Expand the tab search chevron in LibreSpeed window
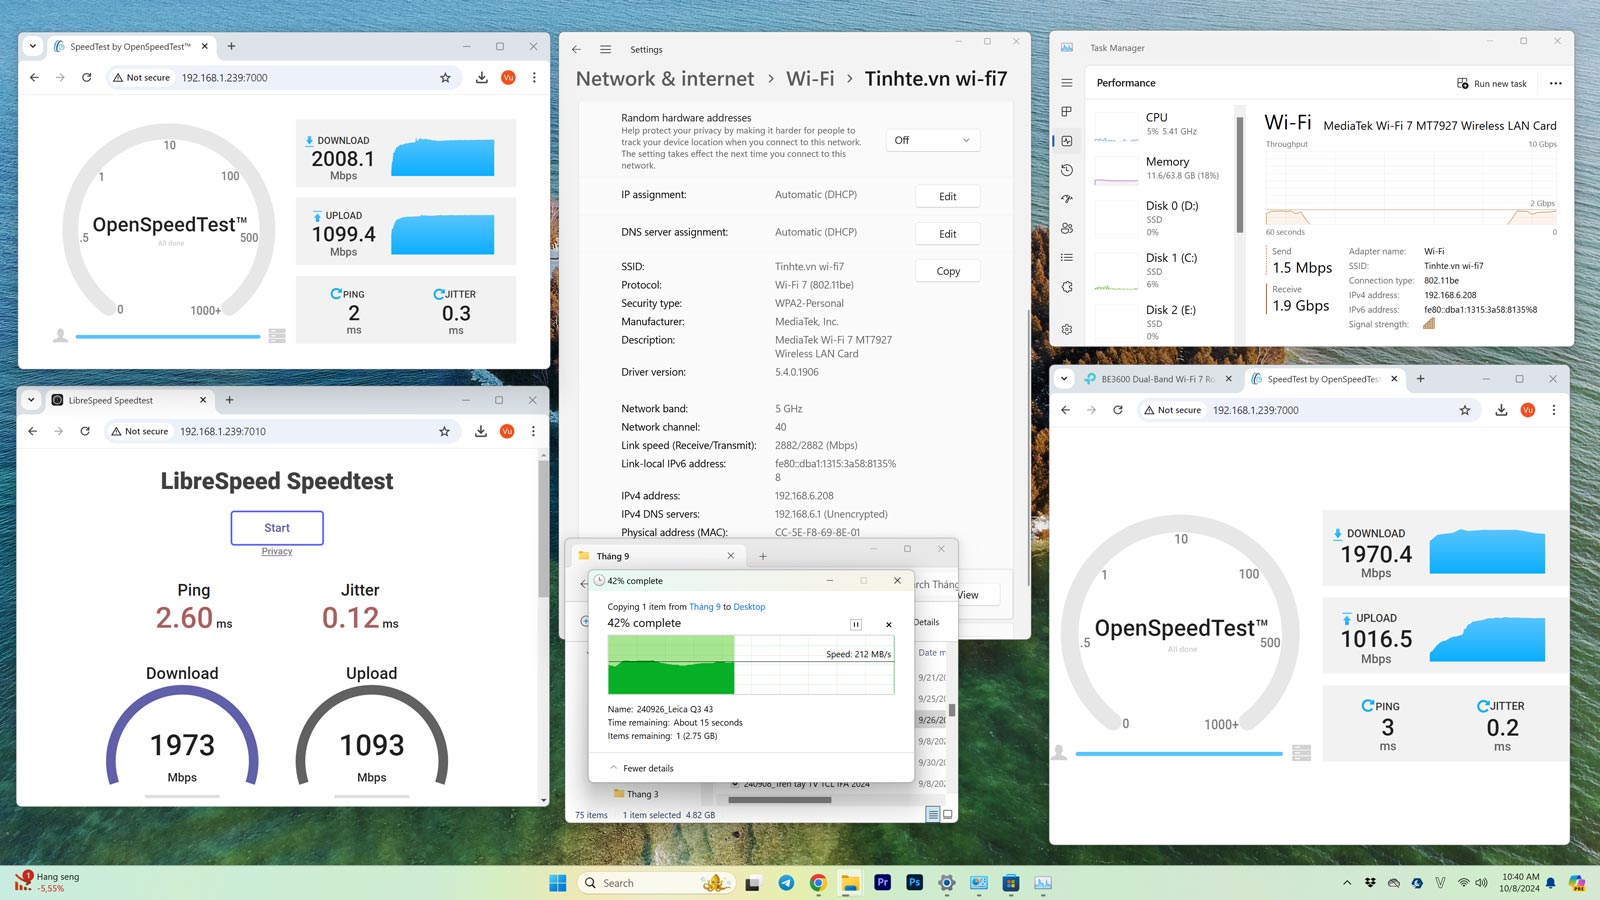Viewport: 1600px width, 900px height. 31,400
